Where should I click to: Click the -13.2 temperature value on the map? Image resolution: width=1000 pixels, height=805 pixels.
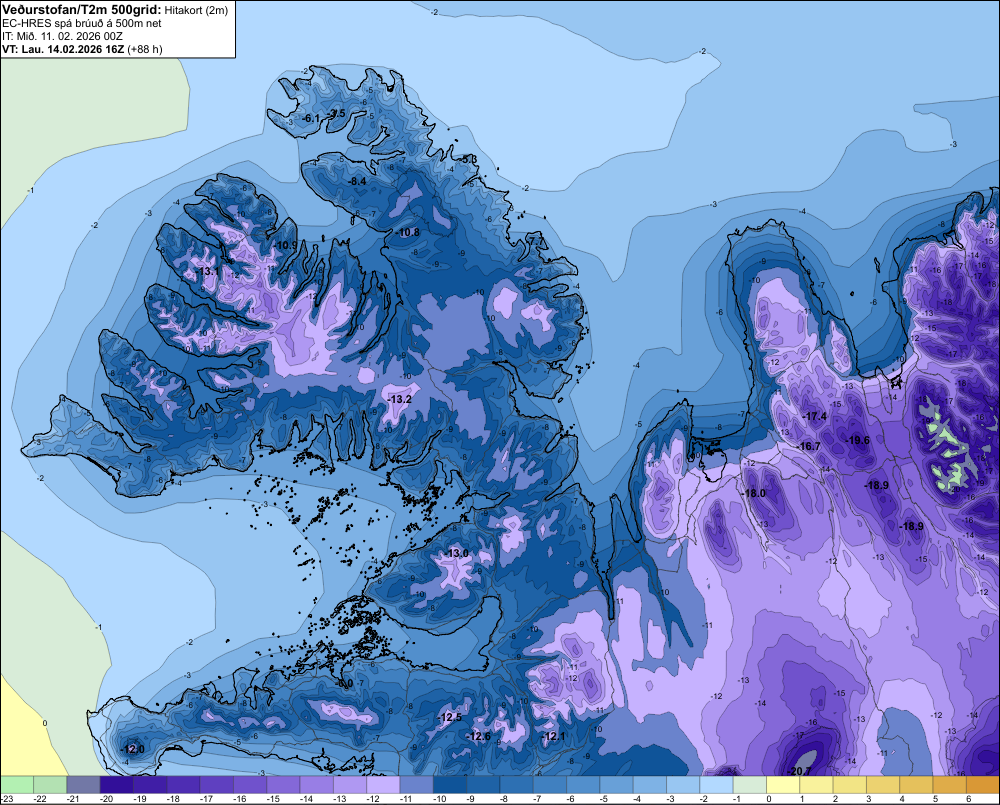[399, 399]
